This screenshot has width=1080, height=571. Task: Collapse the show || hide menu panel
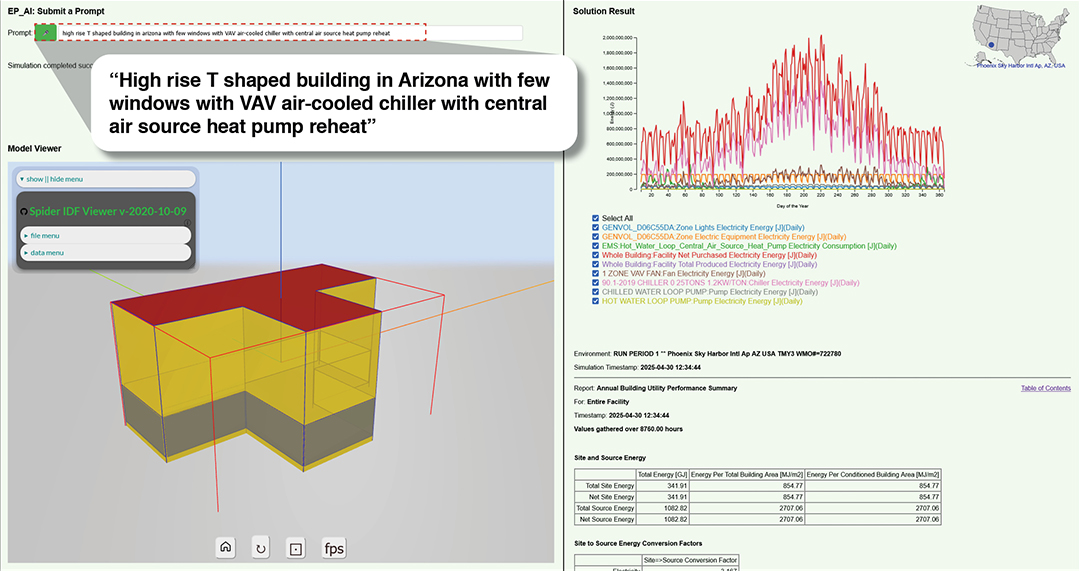[106, 179]
